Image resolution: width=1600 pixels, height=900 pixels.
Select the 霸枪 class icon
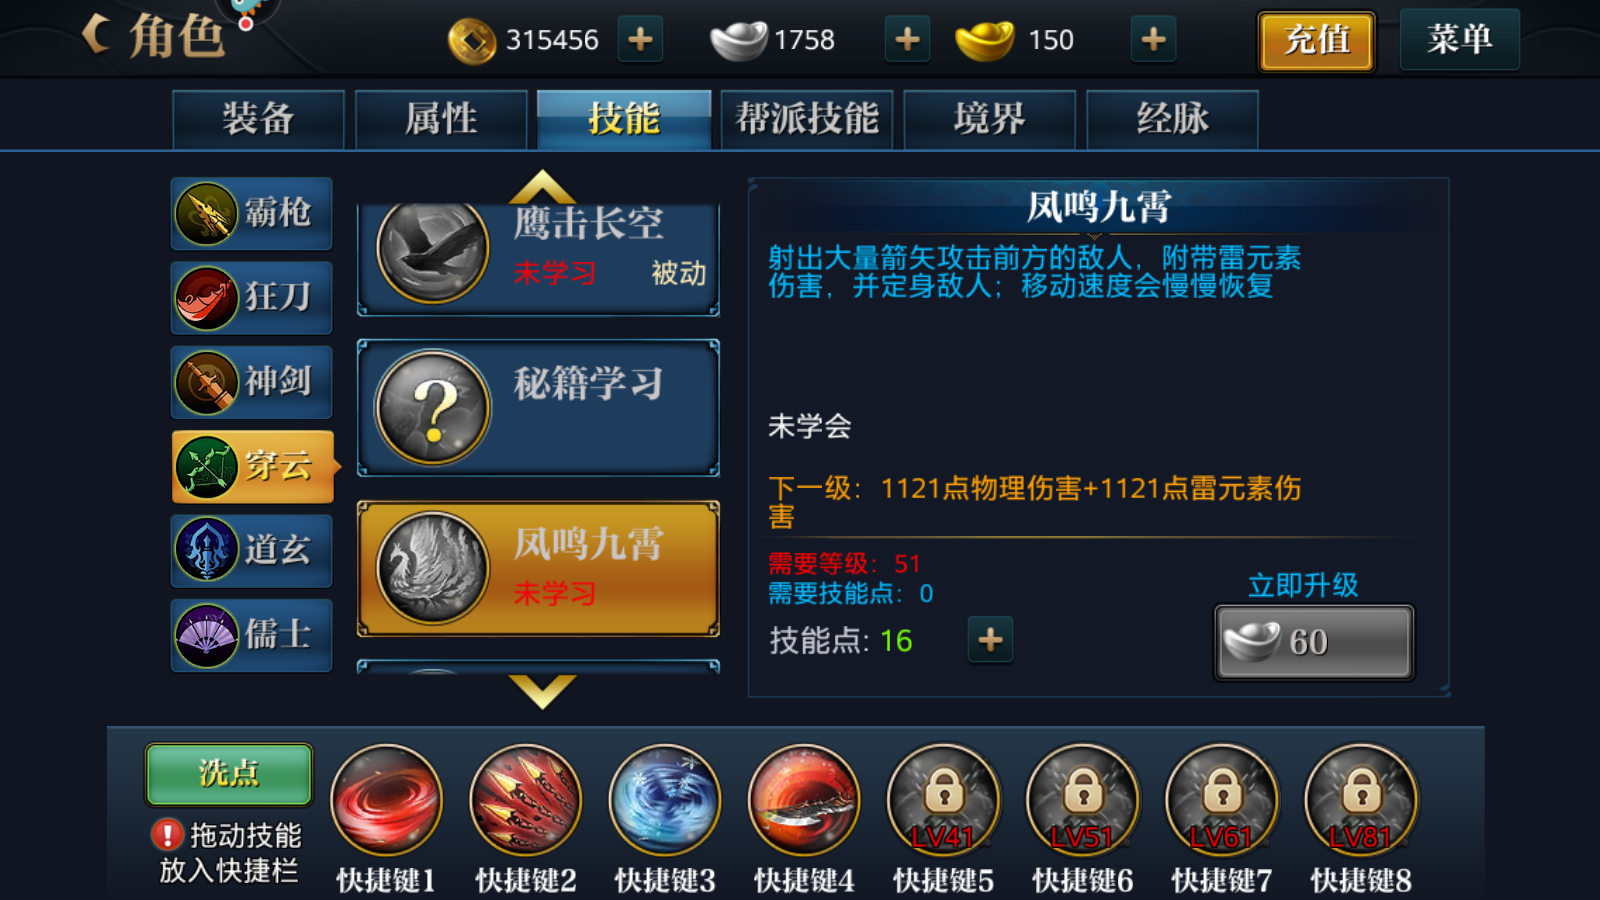coord(206,214)
